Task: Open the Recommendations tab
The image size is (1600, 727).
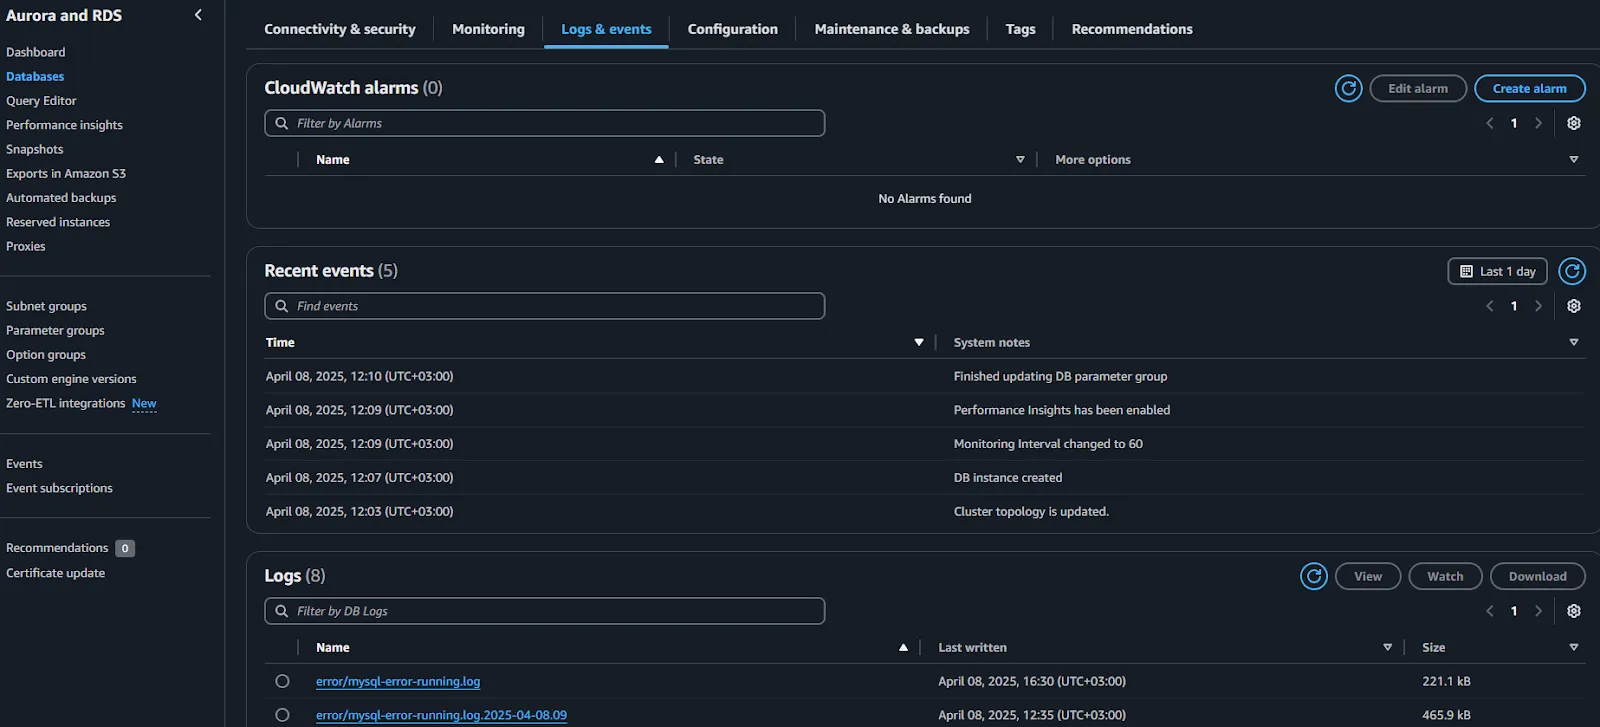Action: pos(1132,29)
